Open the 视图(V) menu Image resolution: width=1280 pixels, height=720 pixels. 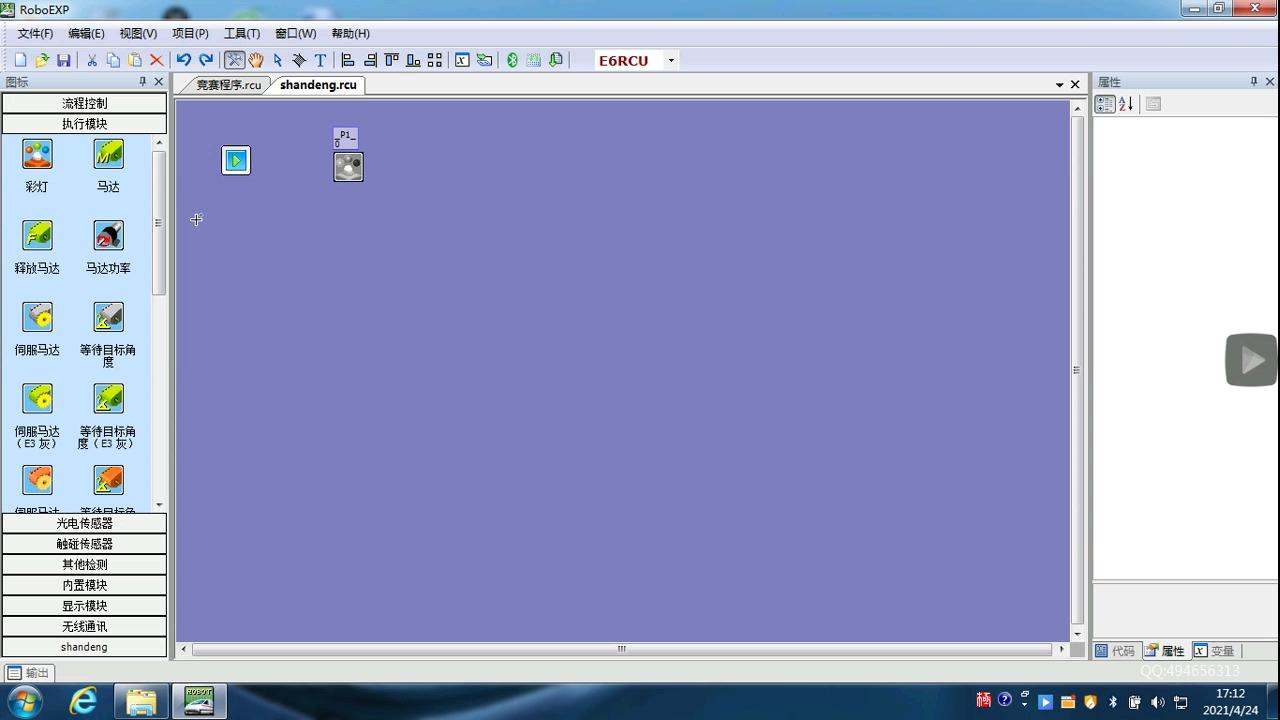(138, 34)
